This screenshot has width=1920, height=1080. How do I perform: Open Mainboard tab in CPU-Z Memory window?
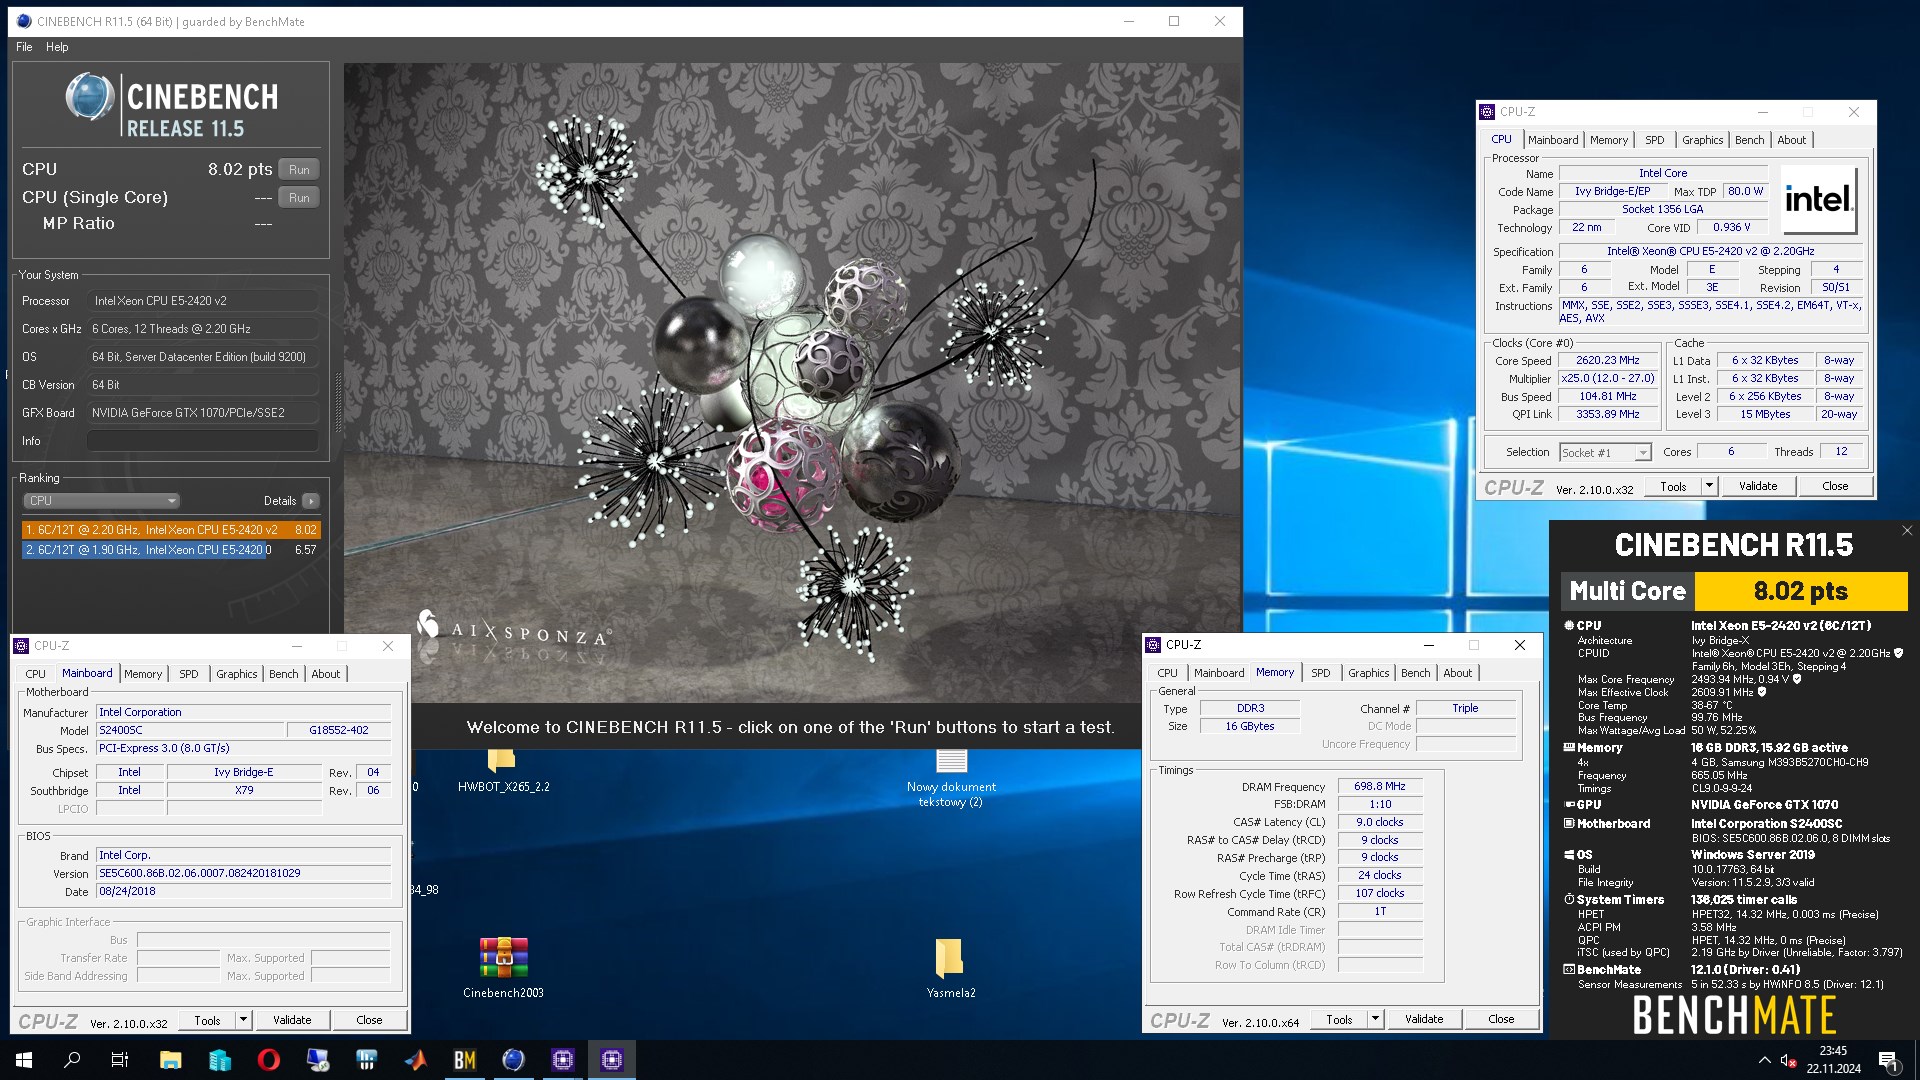[x=1219, y=673]
